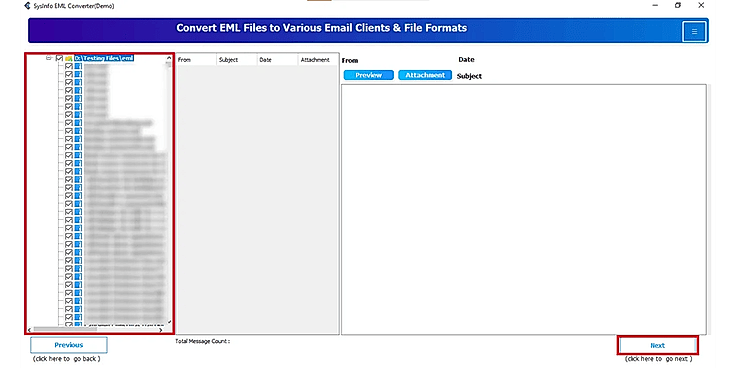
Task: Click the blue Attachment button
Action: 425,75
